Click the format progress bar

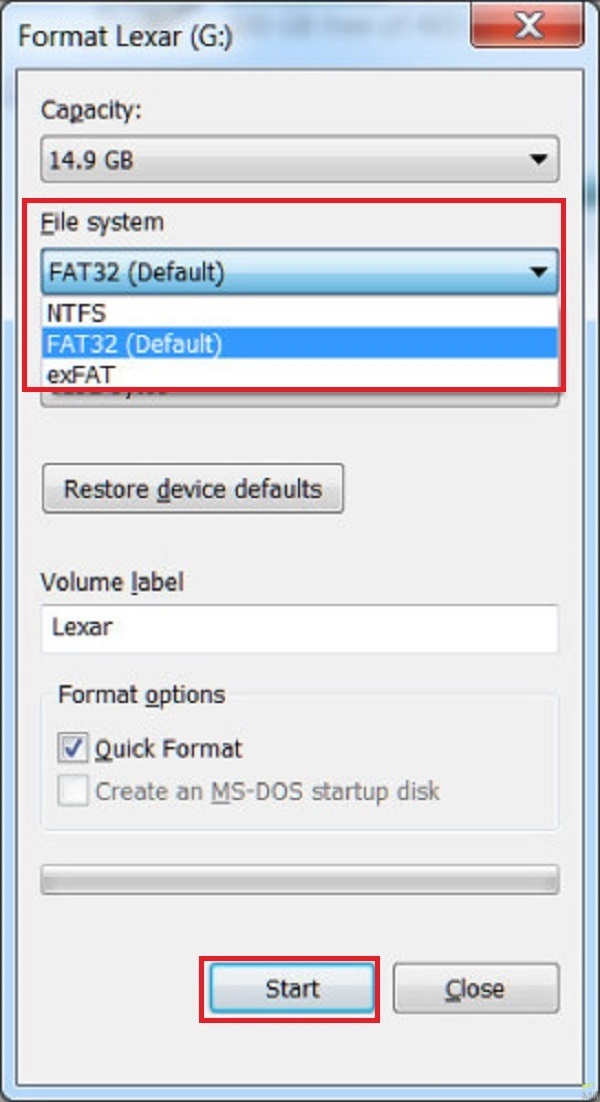(300, 879)
